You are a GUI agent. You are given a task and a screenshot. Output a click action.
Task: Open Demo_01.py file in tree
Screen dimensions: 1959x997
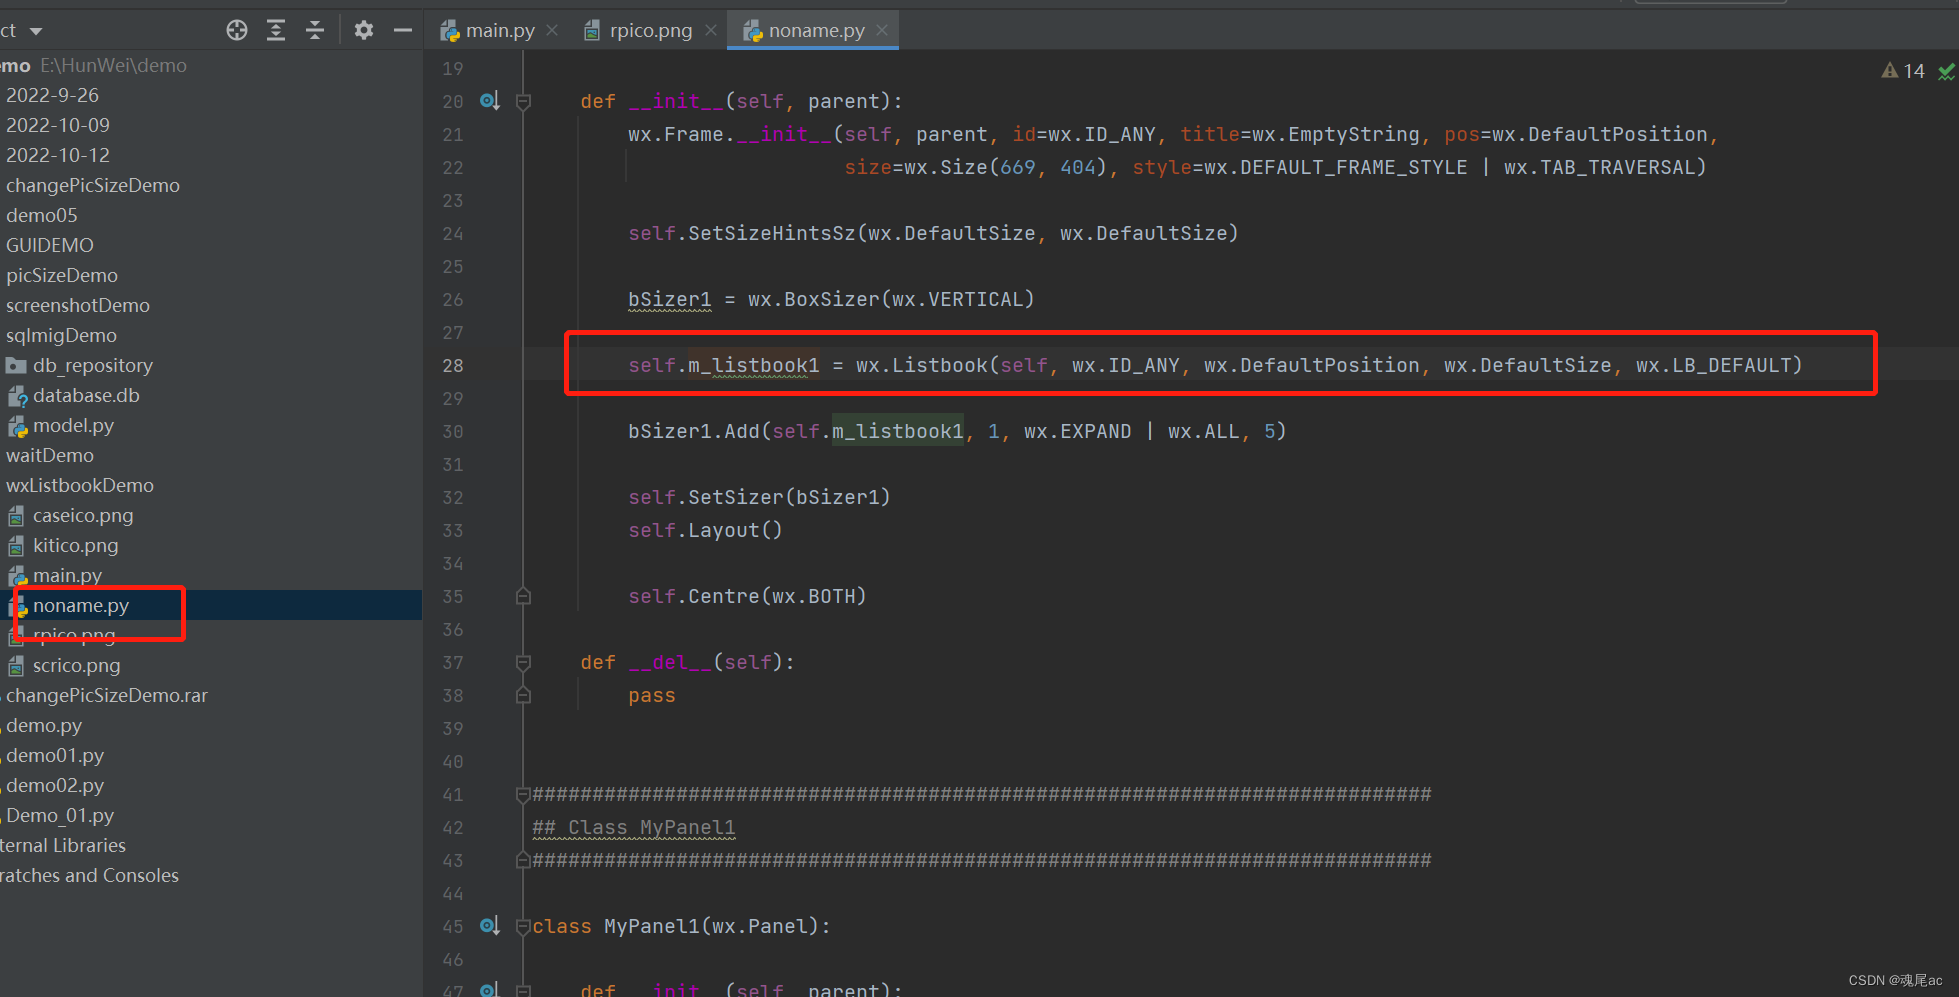click(60, 815)
